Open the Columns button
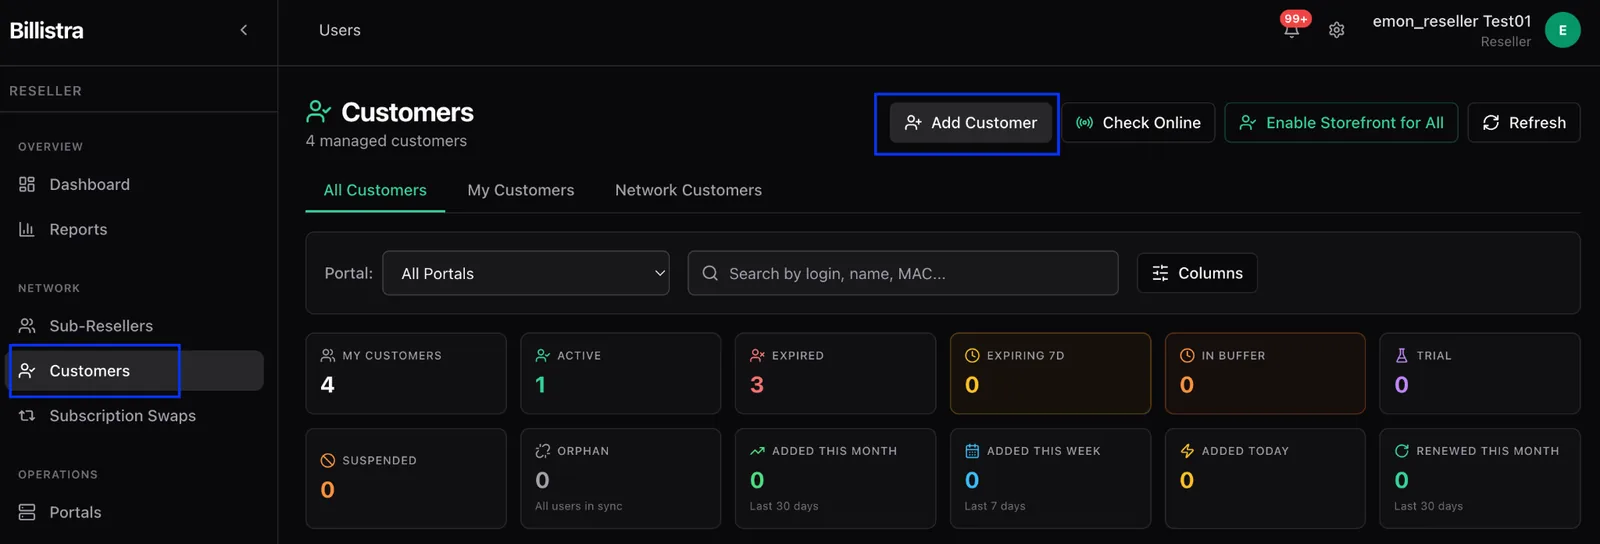The height and width of the screenshot is (544, 1600). click(x=1197, y=273)
